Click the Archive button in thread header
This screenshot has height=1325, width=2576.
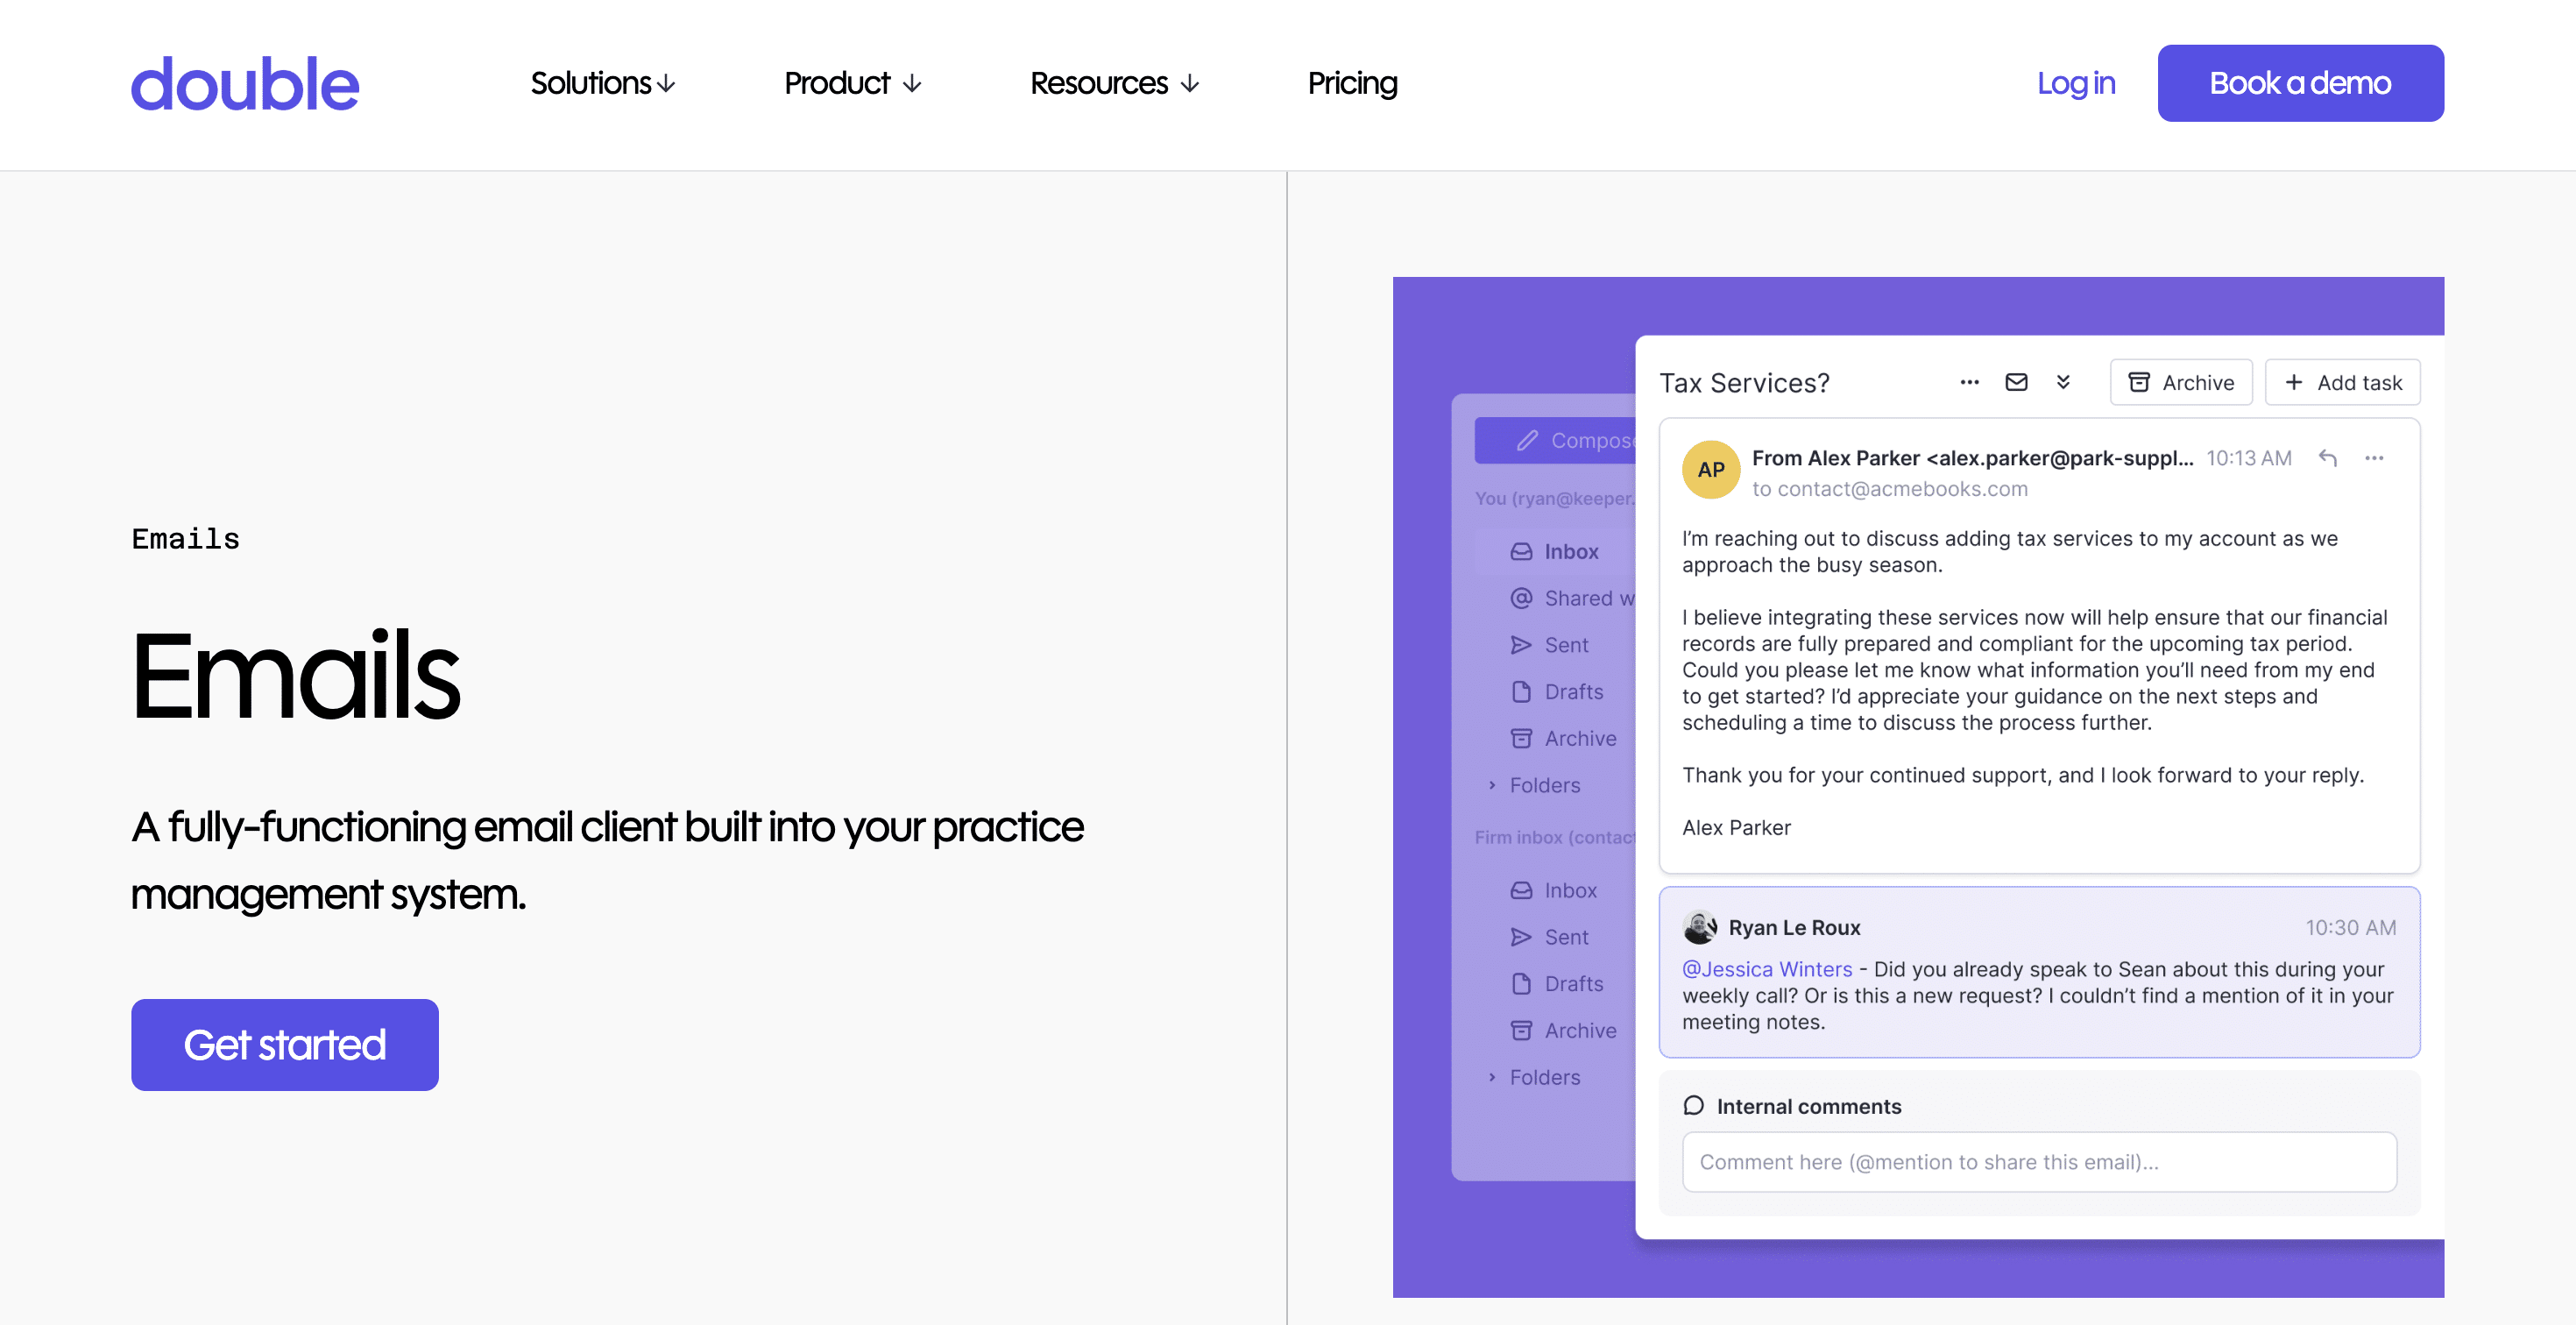[2181, 382]
